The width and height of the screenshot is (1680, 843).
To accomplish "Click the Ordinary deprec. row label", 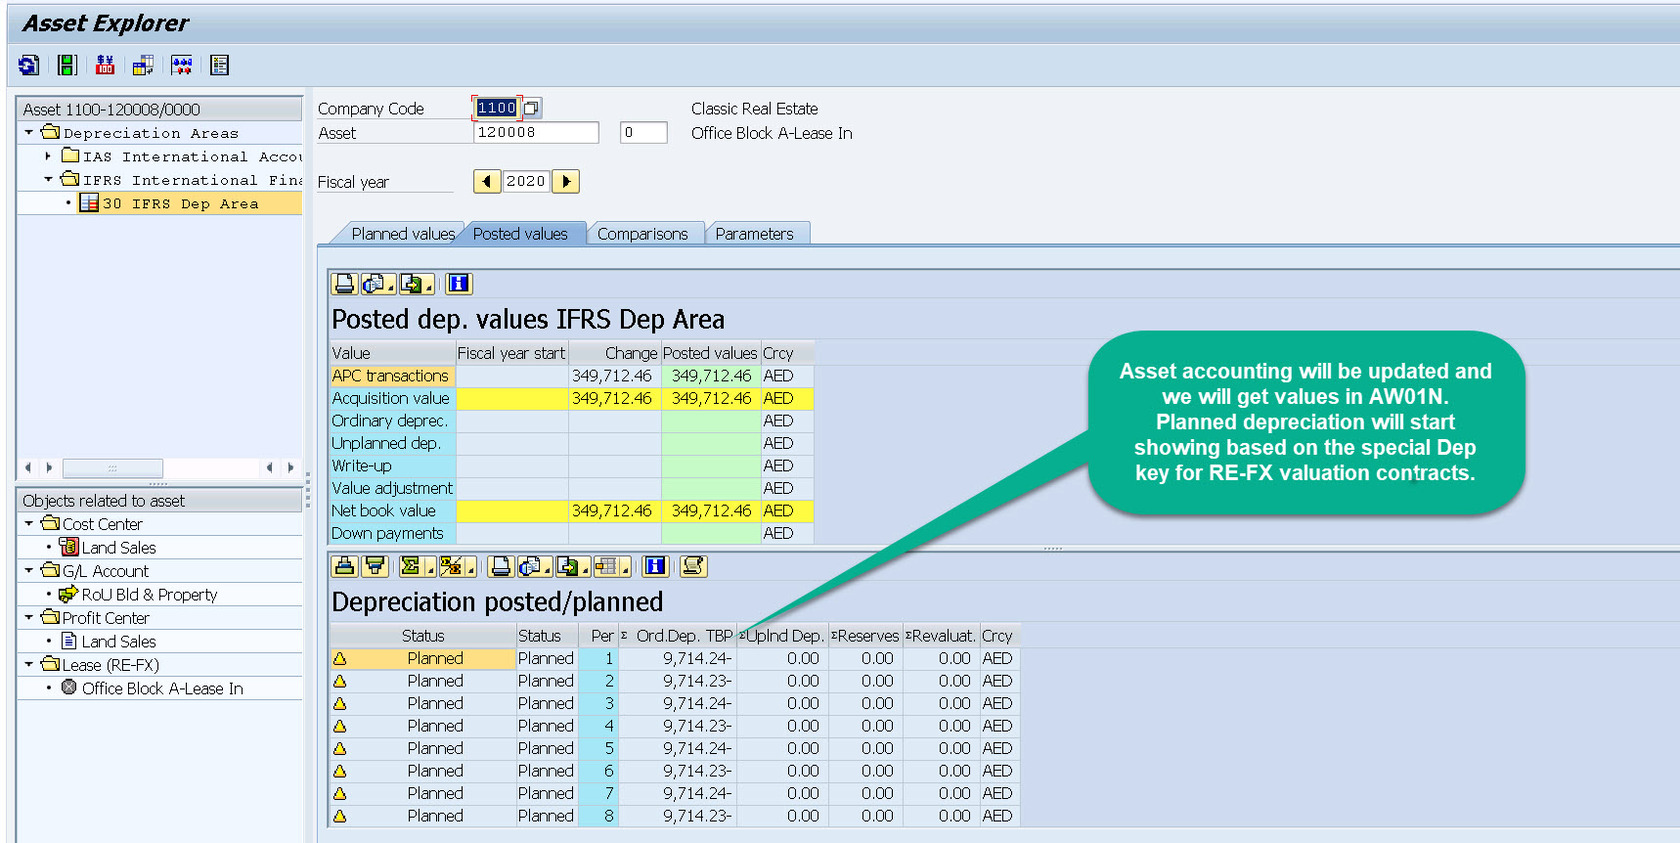I will [x=391, y=421].
